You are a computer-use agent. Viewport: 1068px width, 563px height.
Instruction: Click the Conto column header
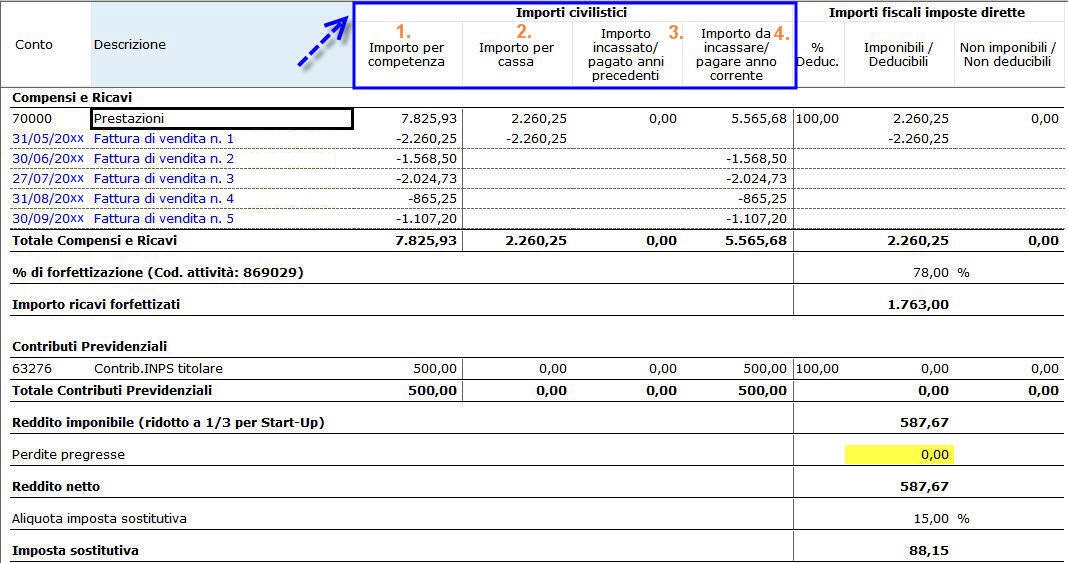coord(34,45)
